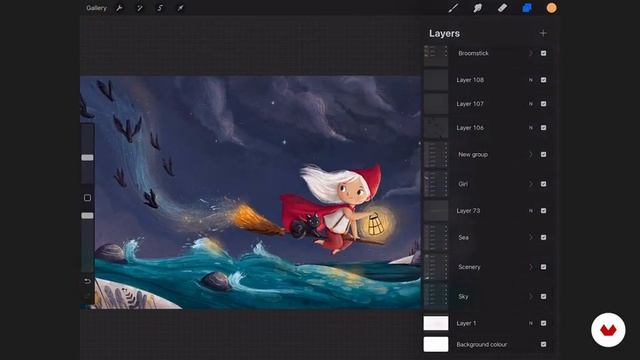Open blend mode N for Layer 1
This screenshot has width=640, height=360.
(x=531, y=323)
